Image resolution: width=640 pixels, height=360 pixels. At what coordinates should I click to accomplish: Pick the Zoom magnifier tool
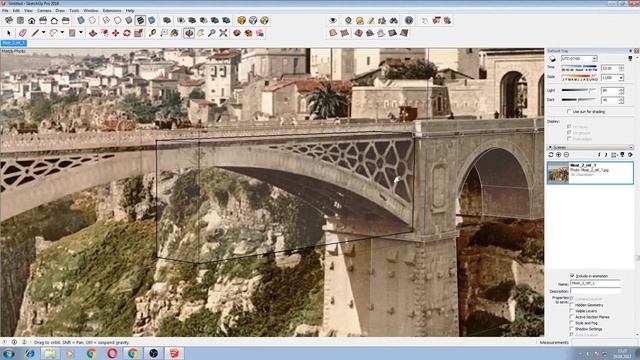tap(212, 33)
